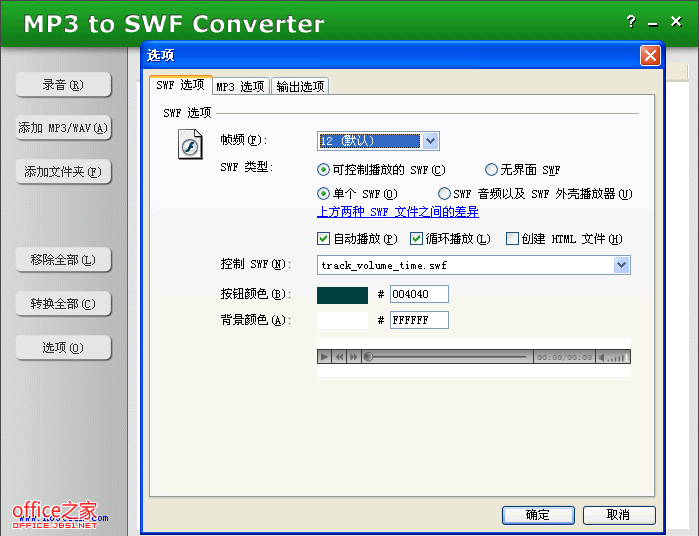Expand the 控制 SWF file dropdown
The height and width of the screenshot is (536, 699).
coord(621,265)
